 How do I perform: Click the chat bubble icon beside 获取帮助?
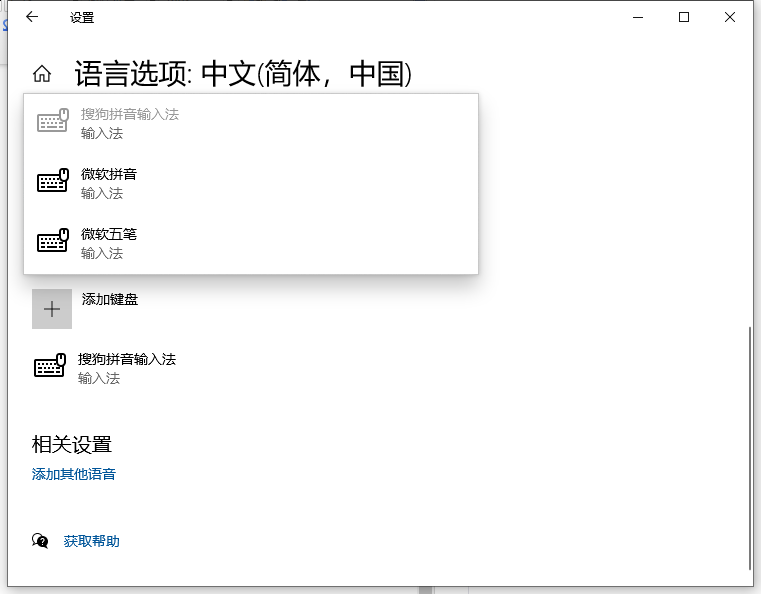[x=40, y=541]
